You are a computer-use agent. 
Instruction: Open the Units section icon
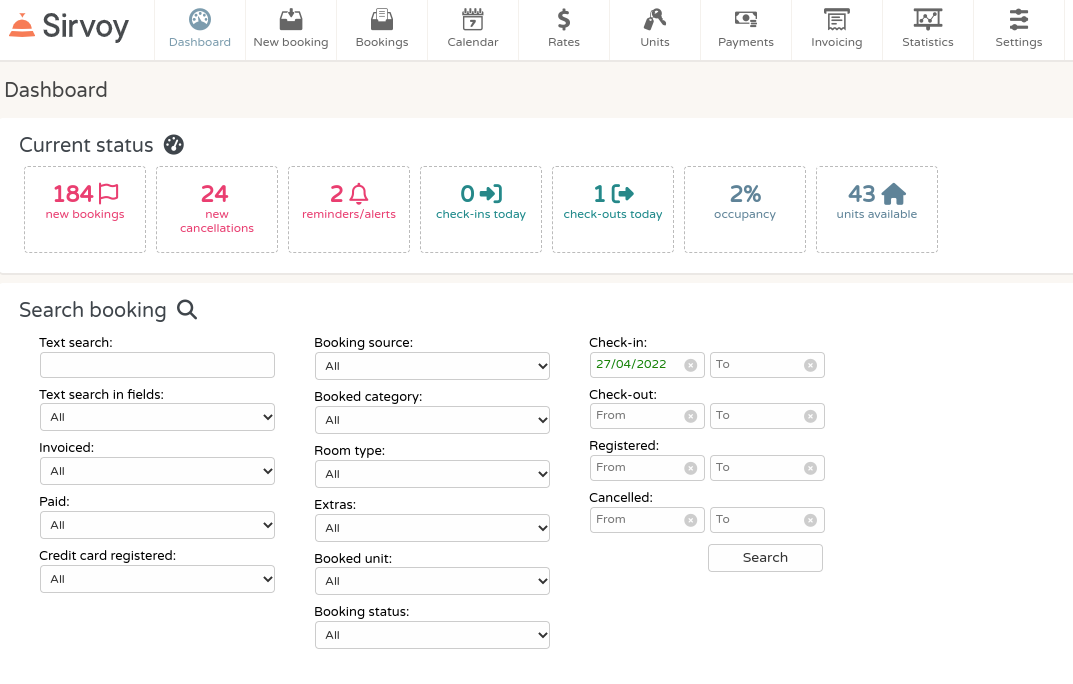coord(654,18)
